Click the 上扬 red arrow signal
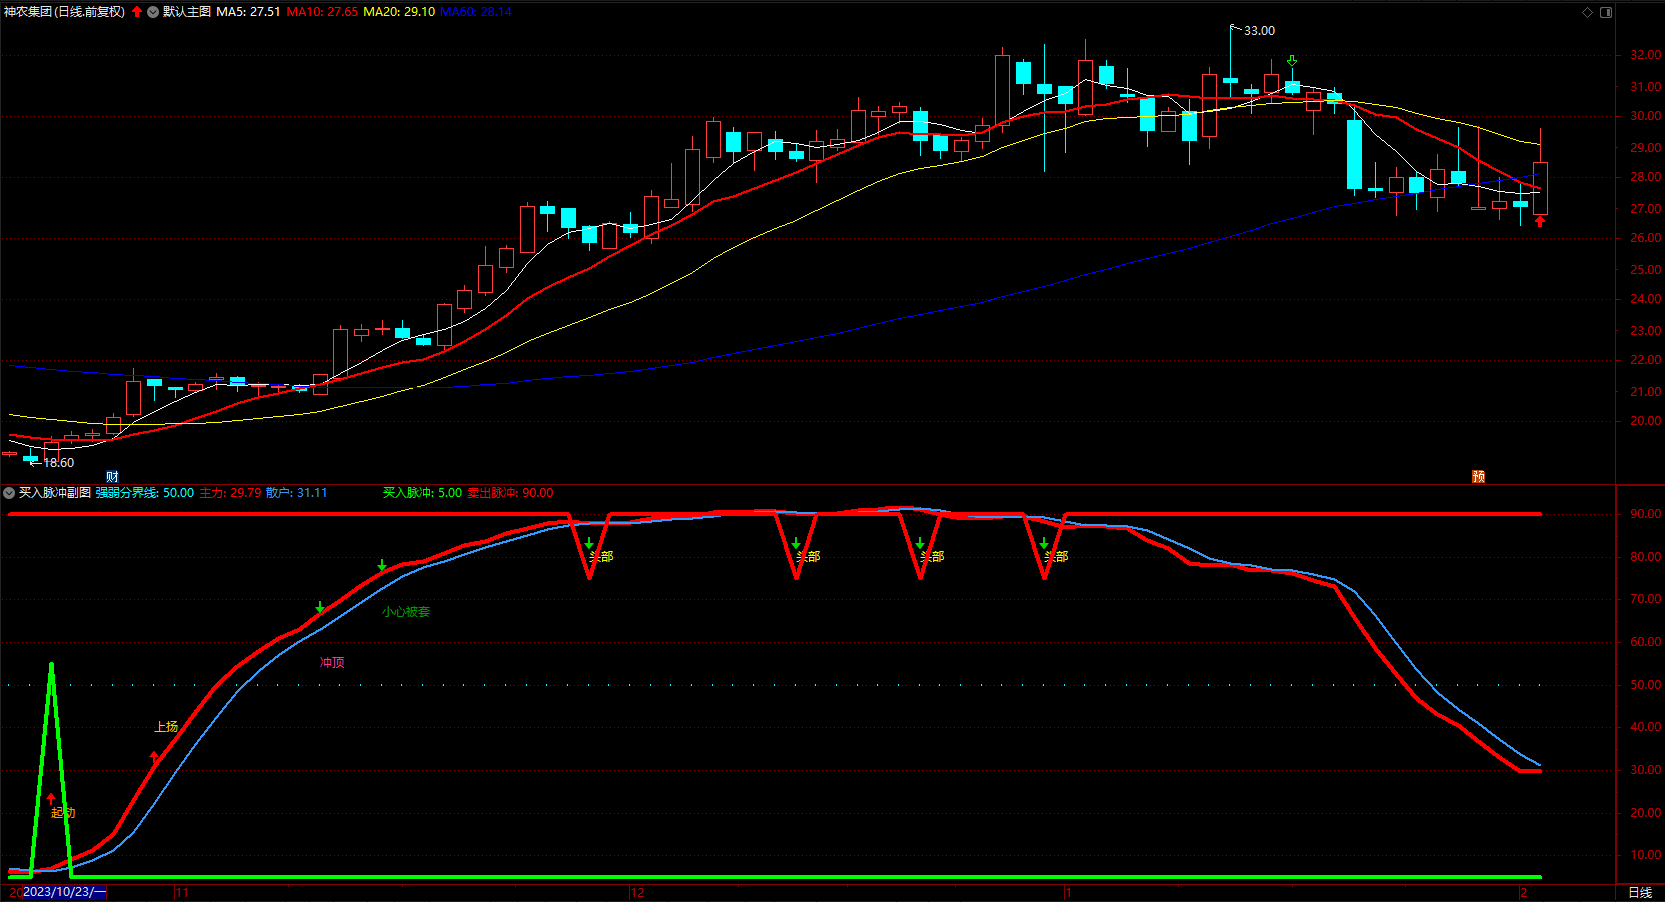 point(154,758)
